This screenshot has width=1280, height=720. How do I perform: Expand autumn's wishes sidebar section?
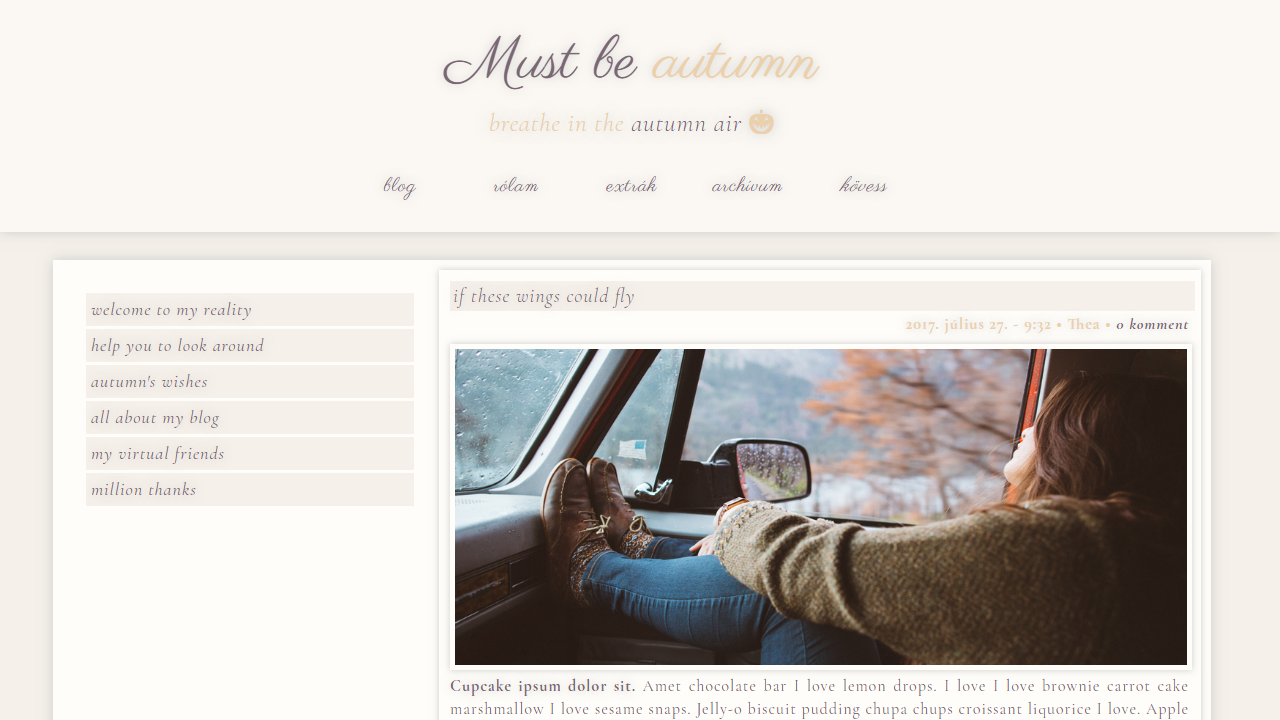[x=250, y=382]
